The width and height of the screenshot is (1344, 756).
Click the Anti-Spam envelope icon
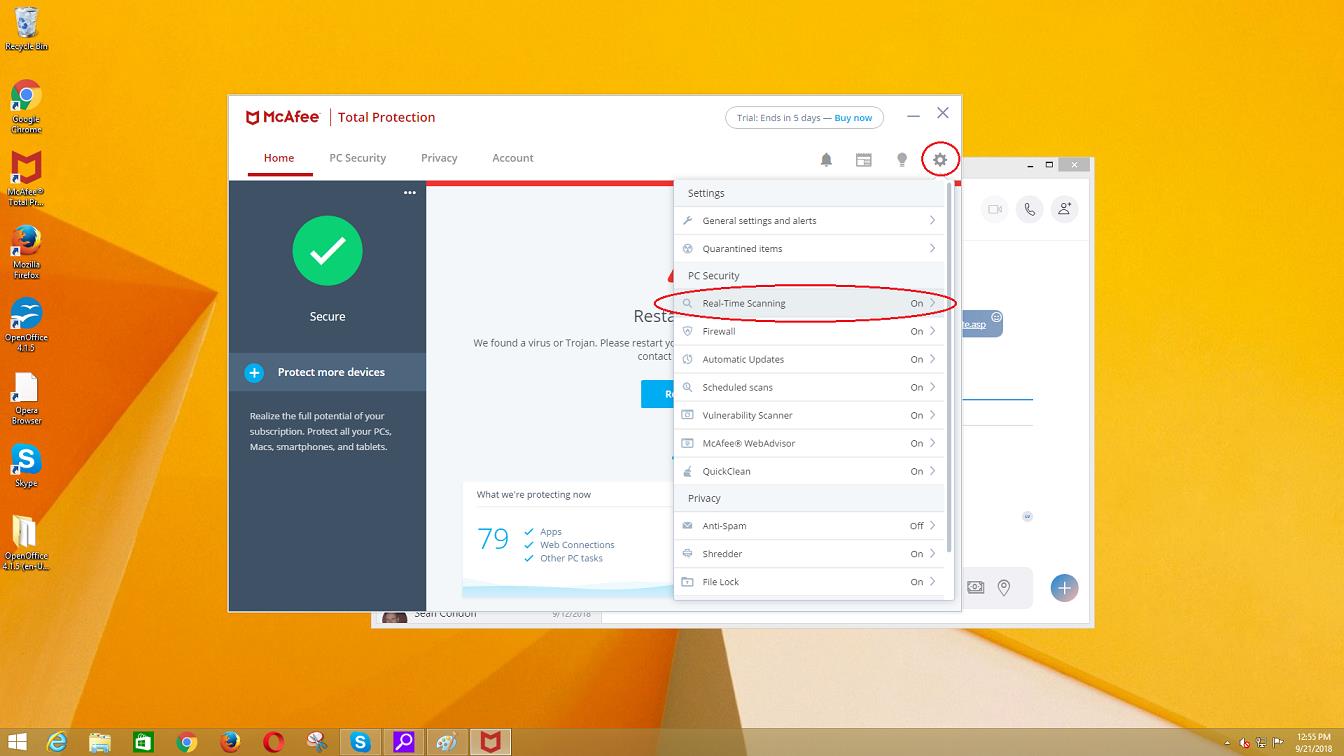(x=687, y=526)
